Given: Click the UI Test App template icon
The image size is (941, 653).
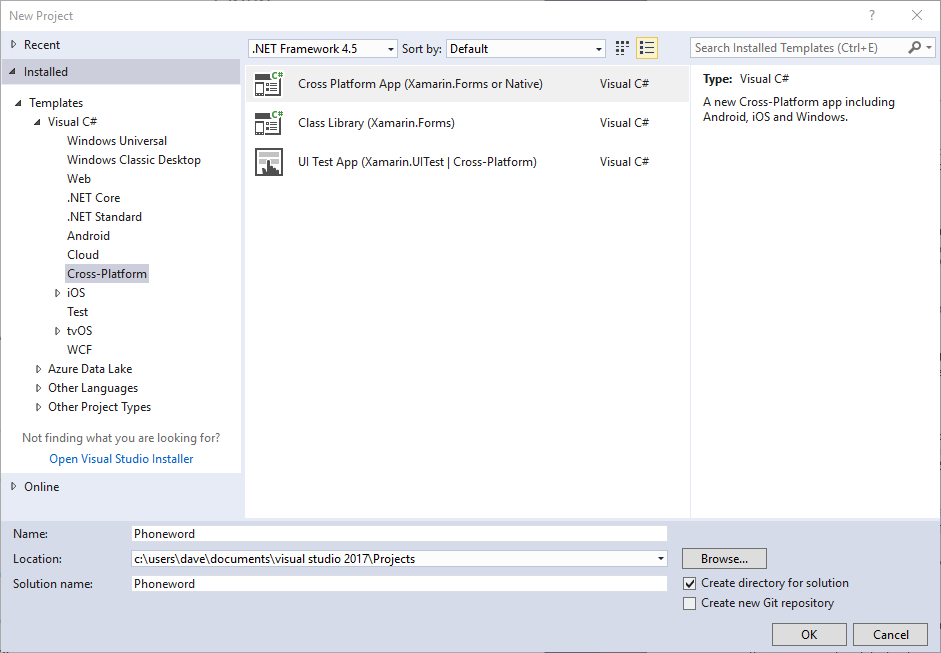Looking at the screenshot, I should (x=268, y=162).
